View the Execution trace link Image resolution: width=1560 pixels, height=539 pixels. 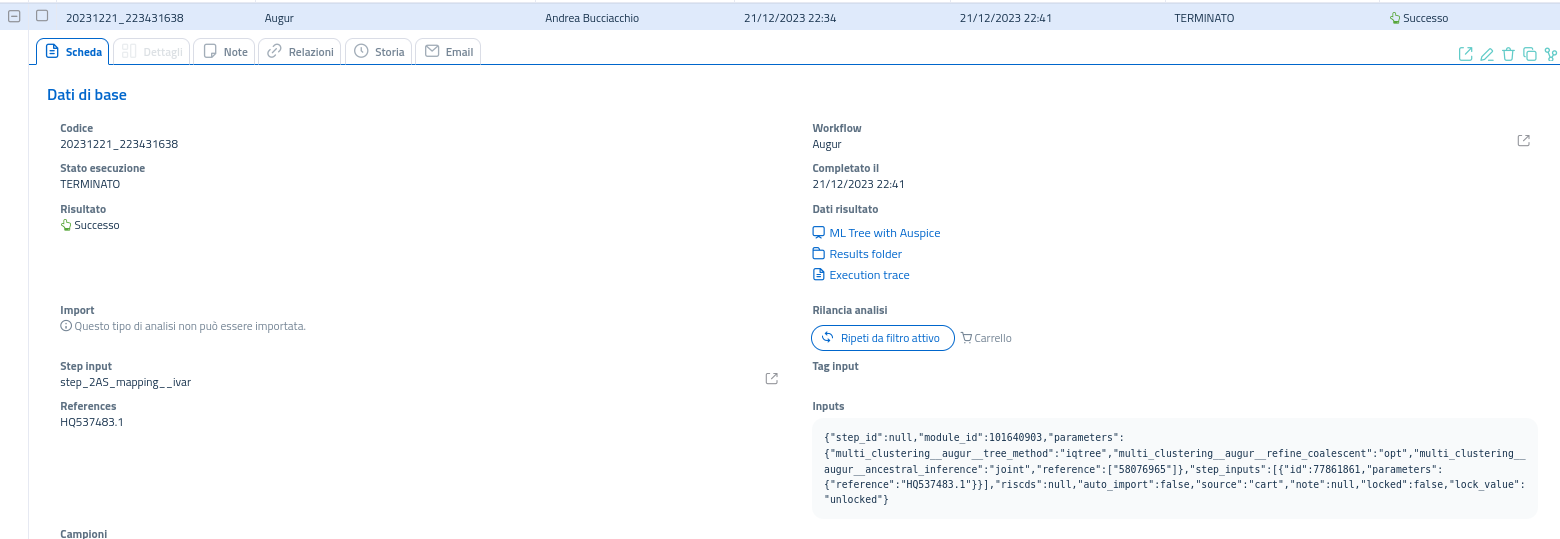869,275
